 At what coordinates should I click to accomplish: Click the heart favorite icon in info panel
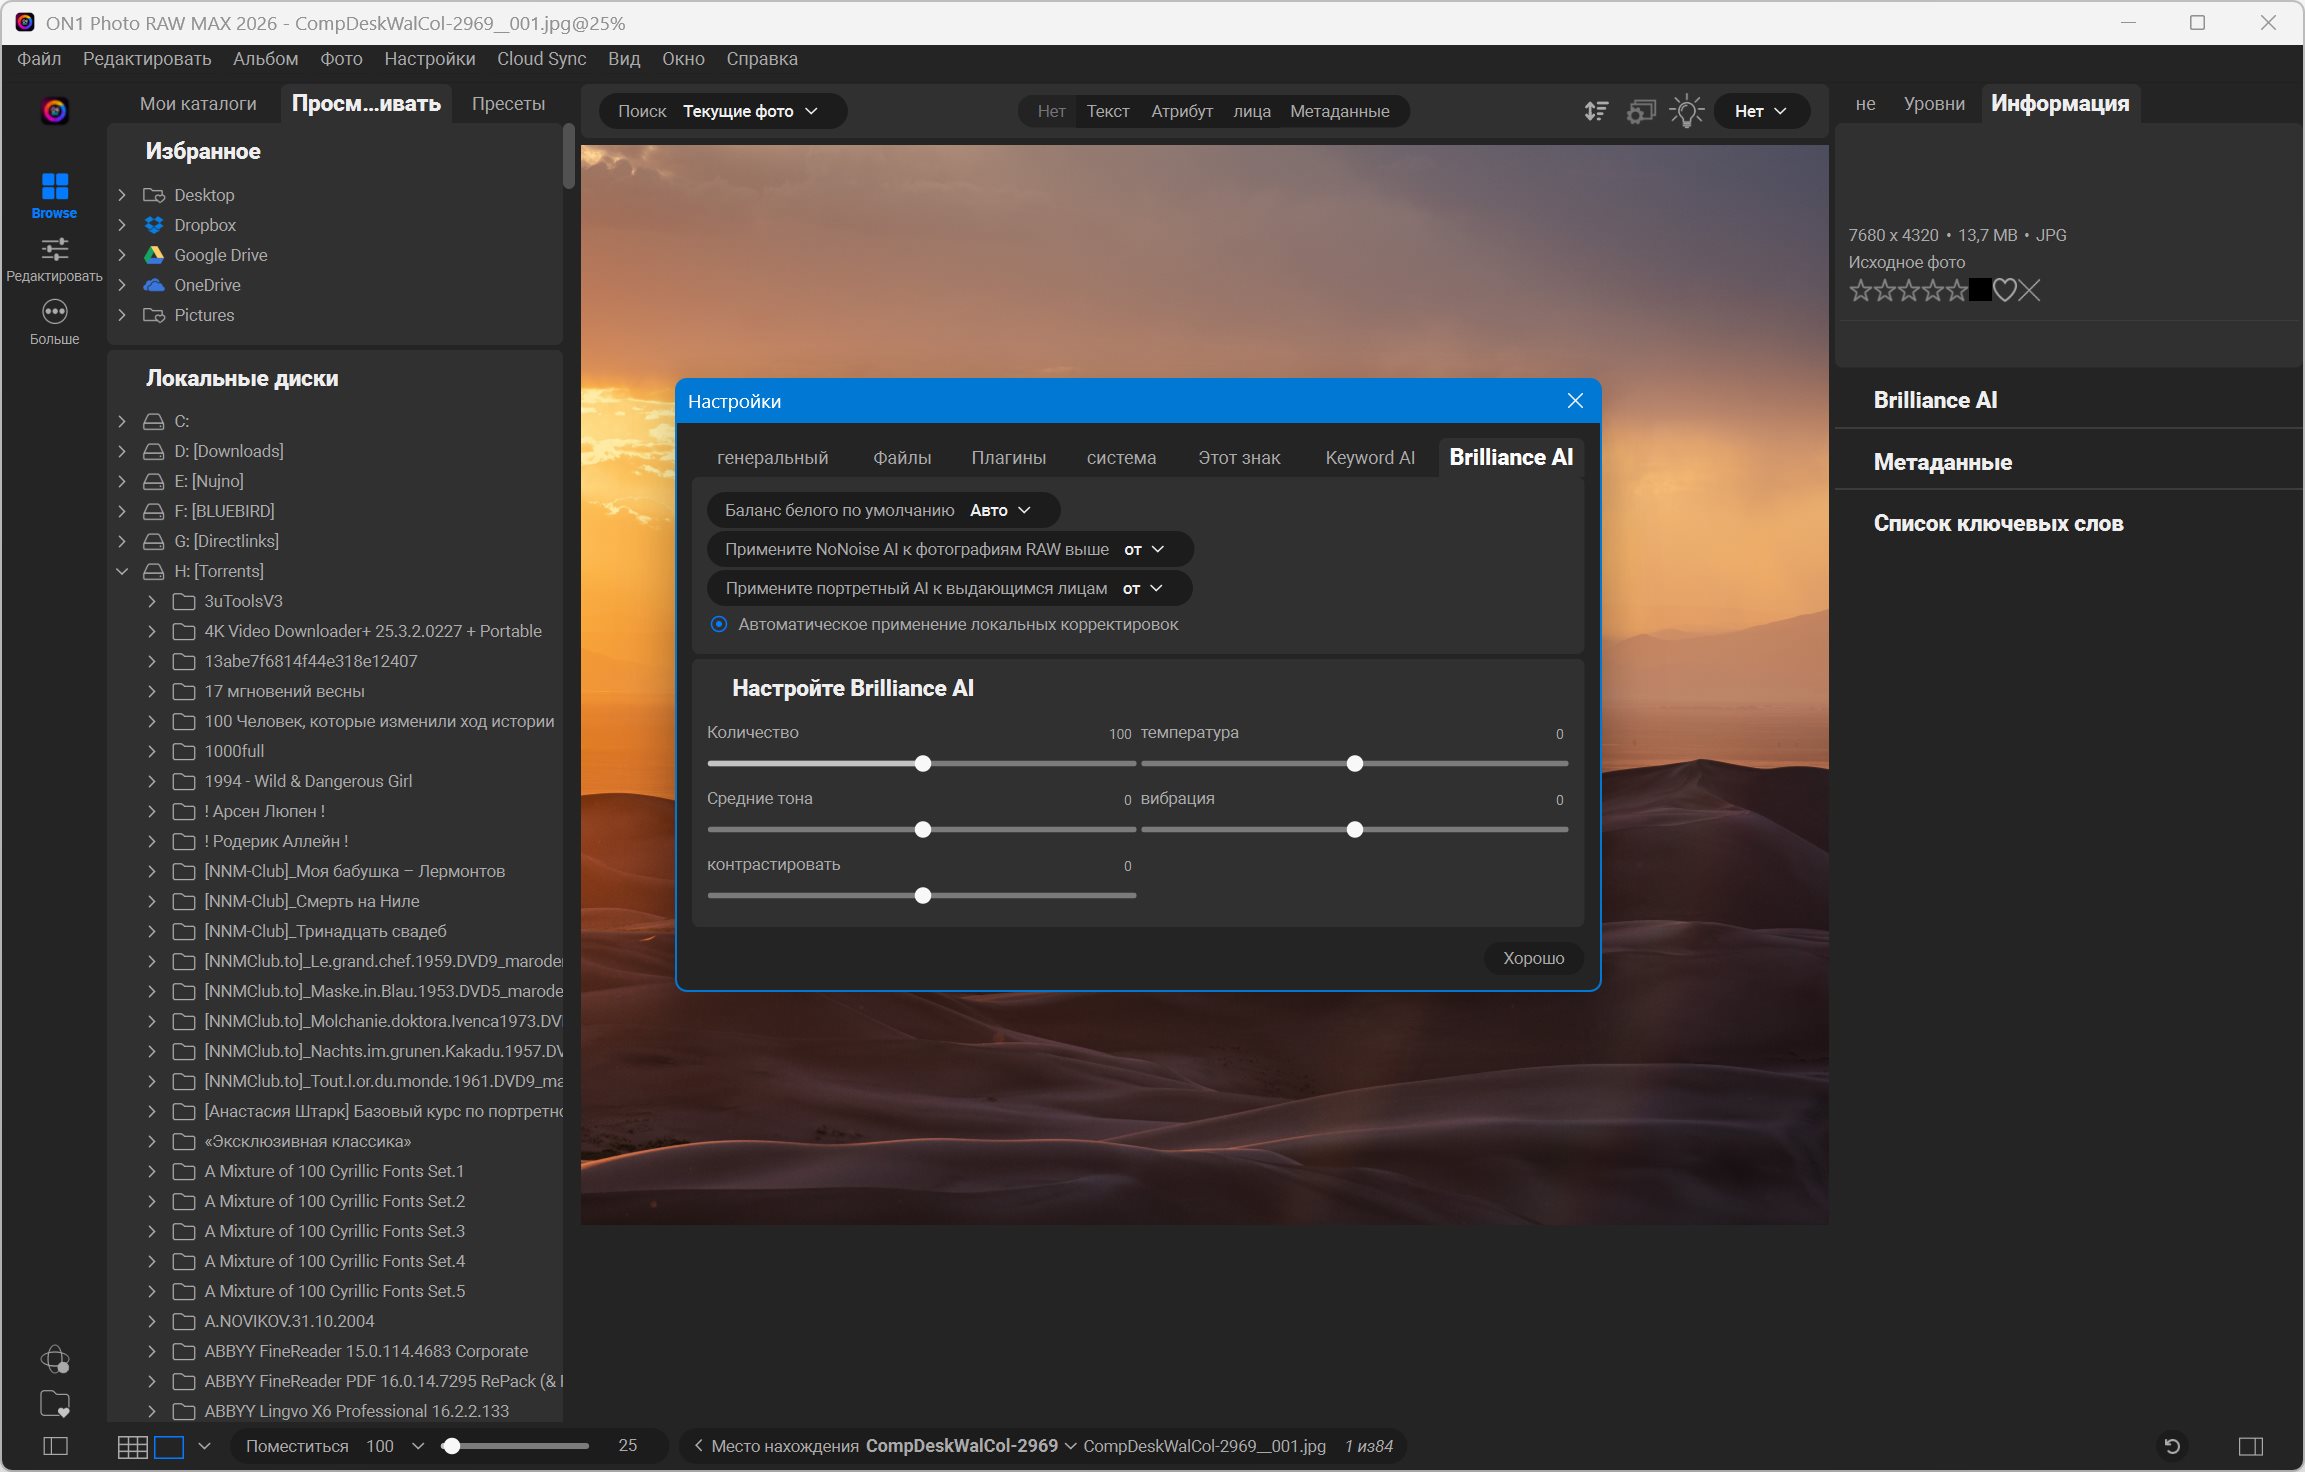[x=2004, y=291]
